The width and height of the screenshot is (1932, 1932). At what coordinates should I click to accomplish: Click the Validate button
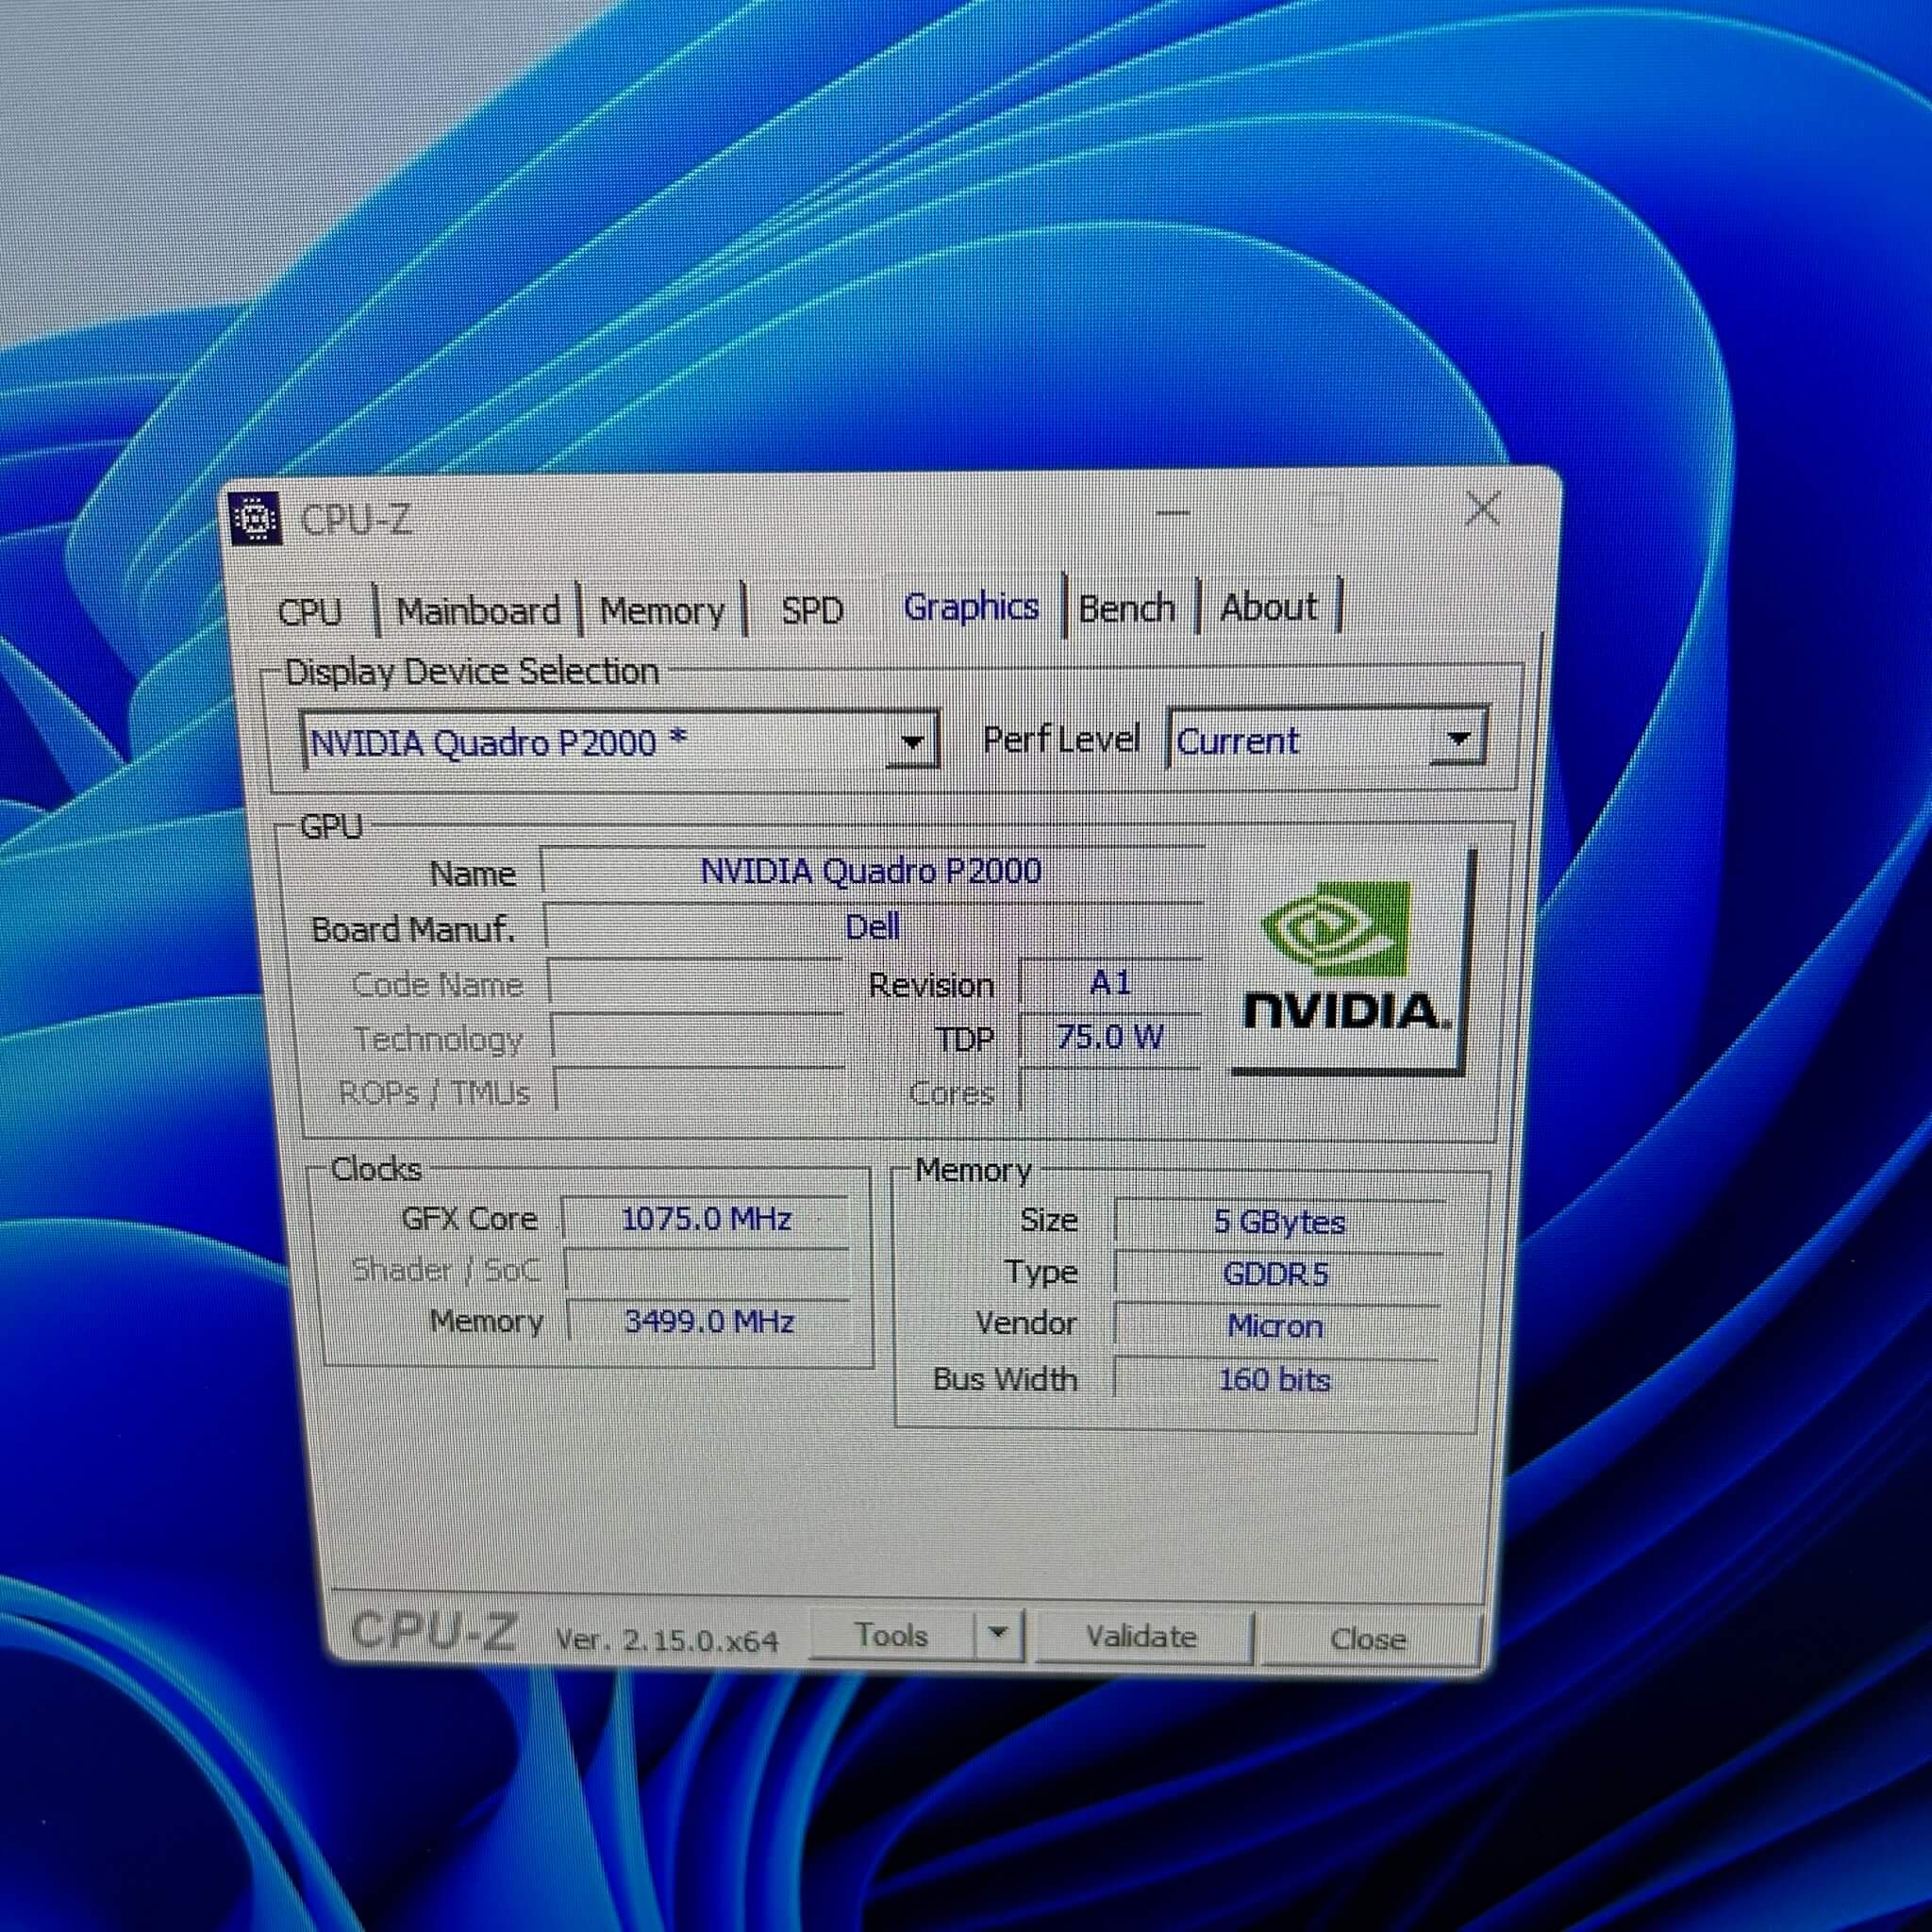pos(1142,1636)
